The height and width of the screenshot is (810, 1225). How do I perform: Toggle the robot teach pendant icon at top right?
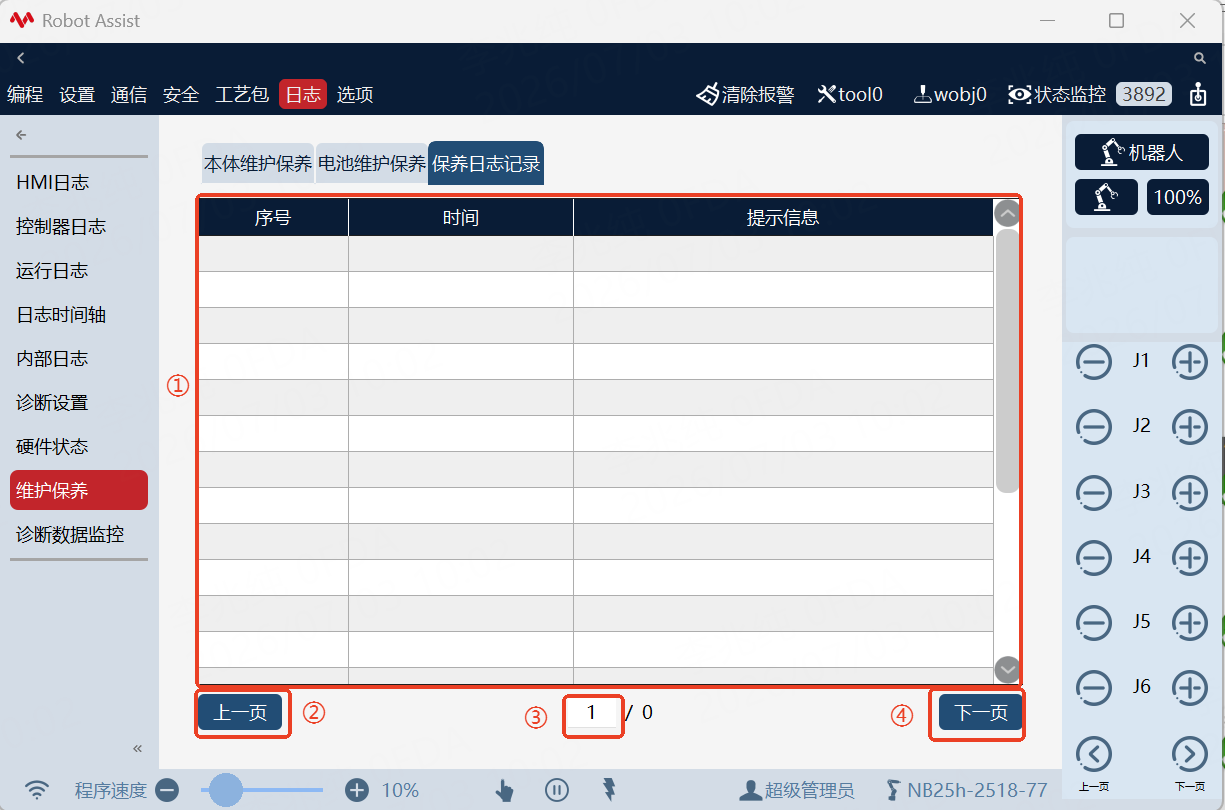[1198, 94]
